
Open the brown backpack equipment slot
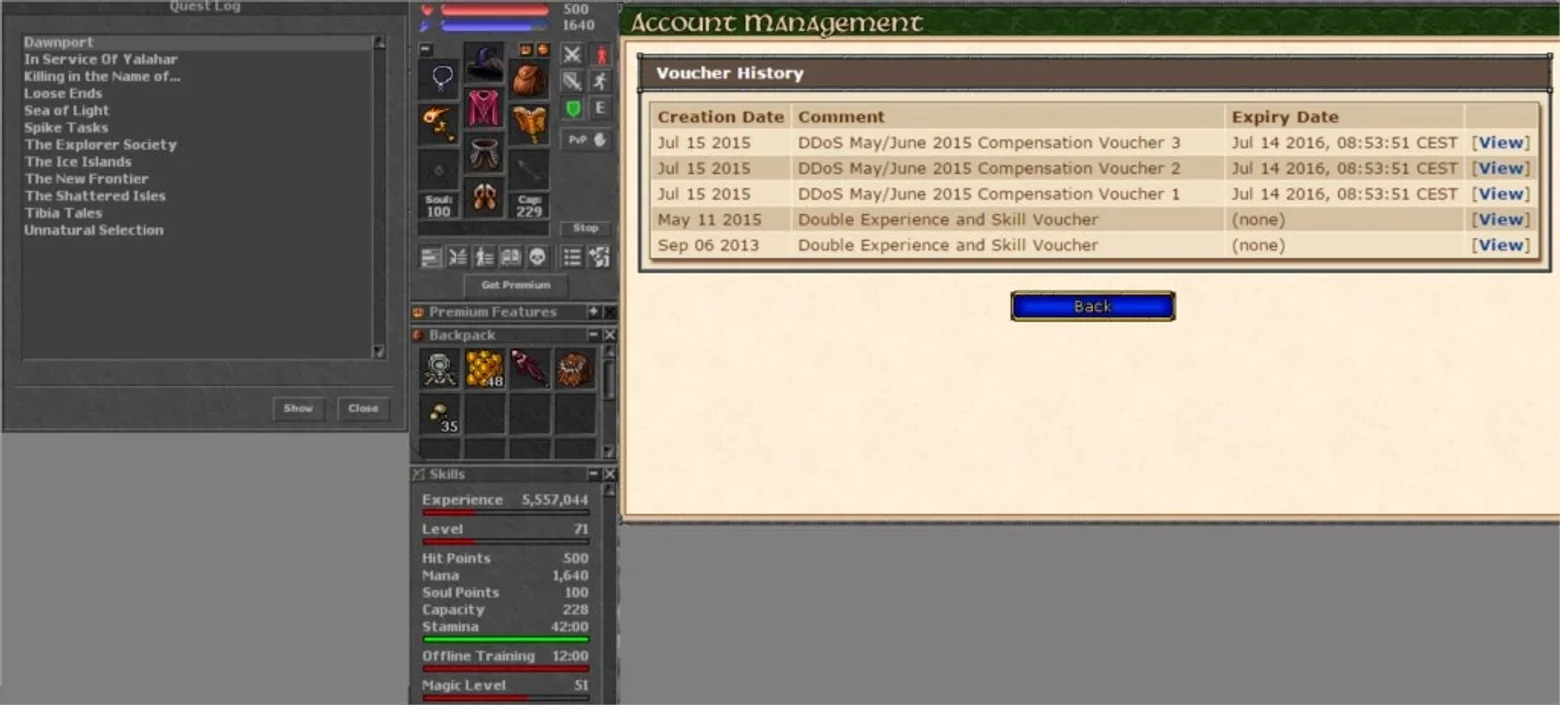[529, 78]
